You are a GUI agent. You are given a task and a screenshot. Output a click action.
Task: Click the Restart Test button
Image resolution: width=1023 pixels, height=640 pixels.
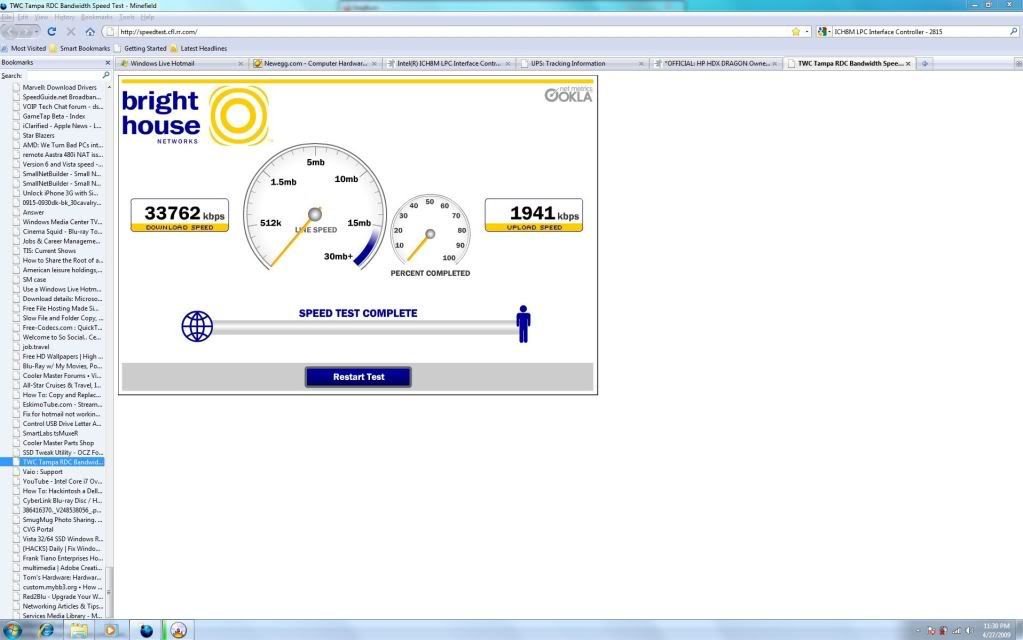[358, 377]
